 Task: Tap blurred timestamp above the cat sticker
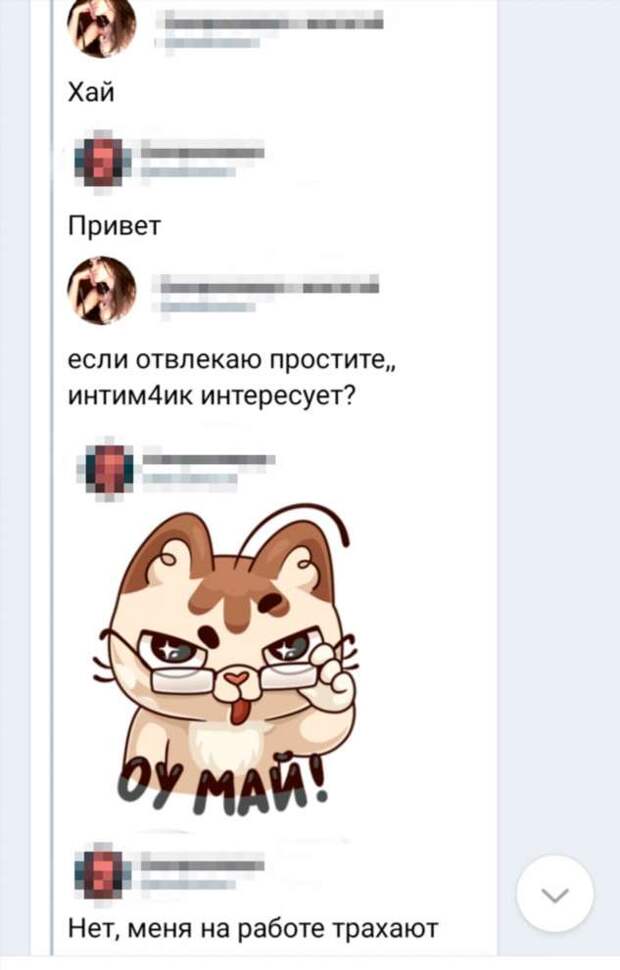coord(190,478)
